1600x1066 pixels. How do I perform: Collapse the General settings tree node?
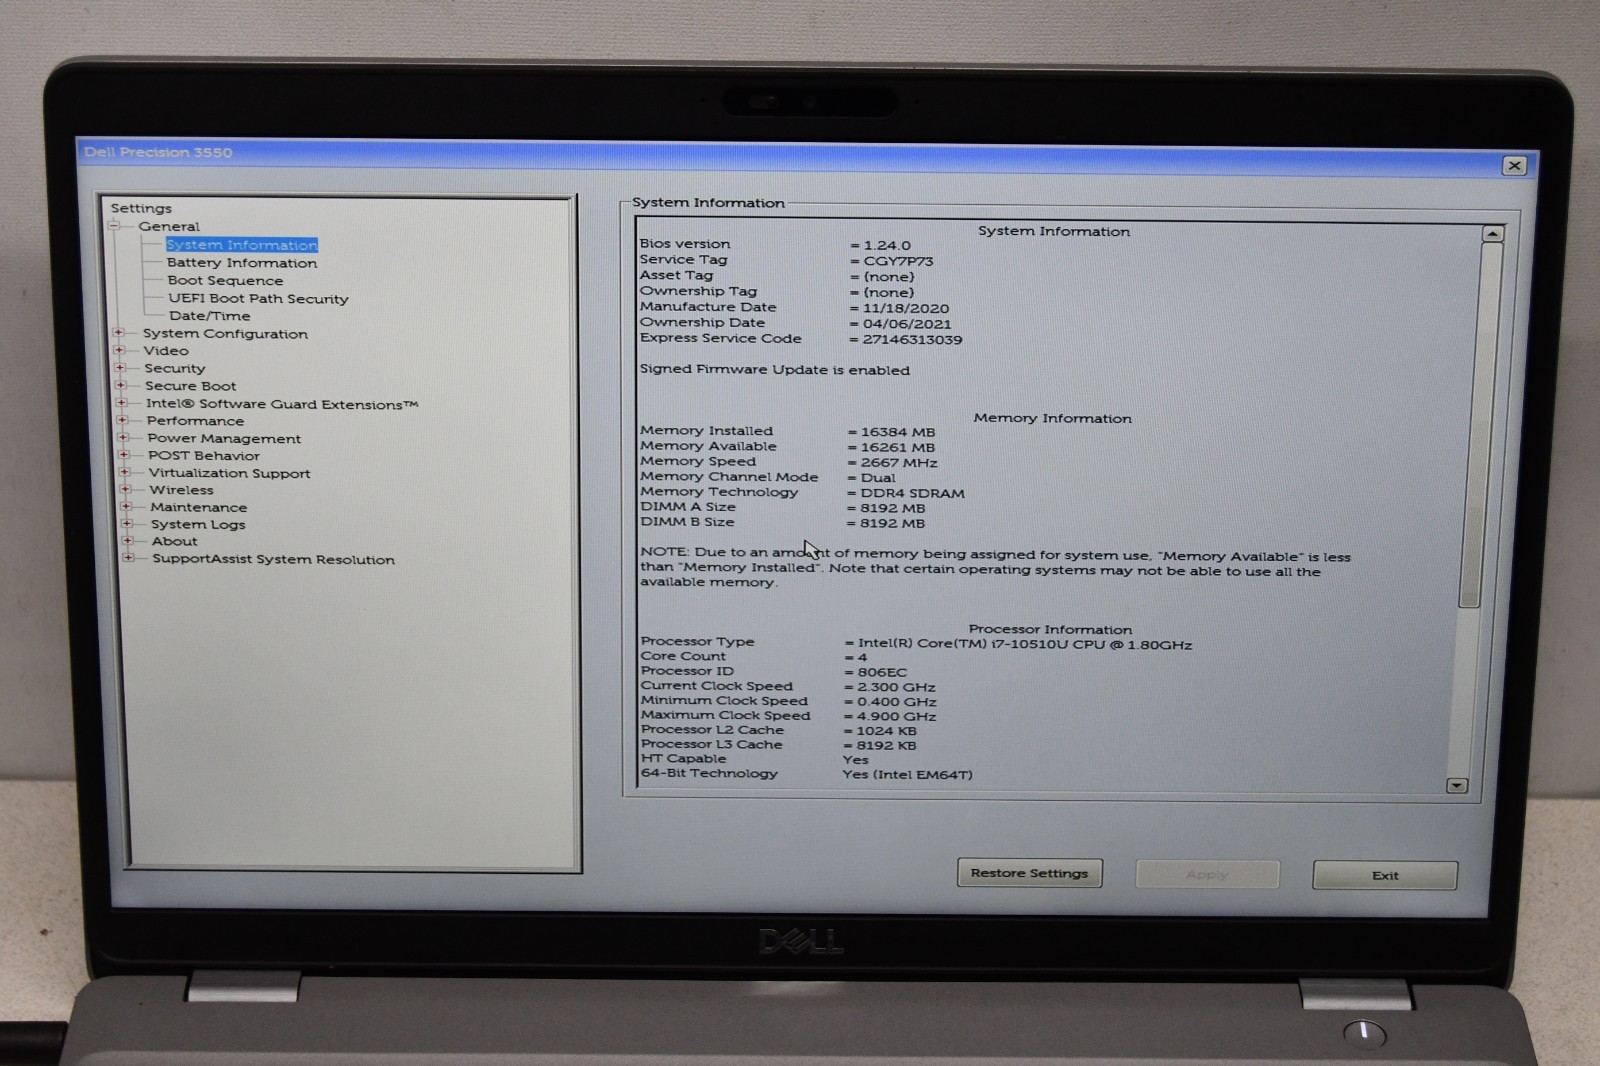point(114,226)
